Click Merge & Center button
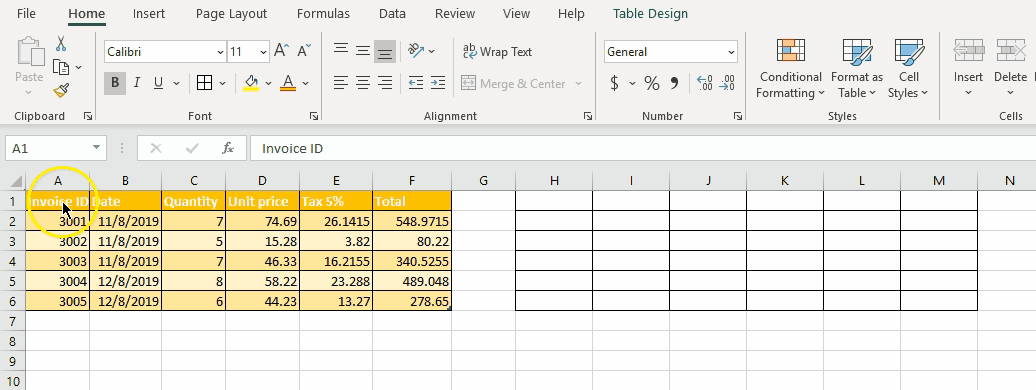This screenshot has height=390, width=1036. (513, 83)
